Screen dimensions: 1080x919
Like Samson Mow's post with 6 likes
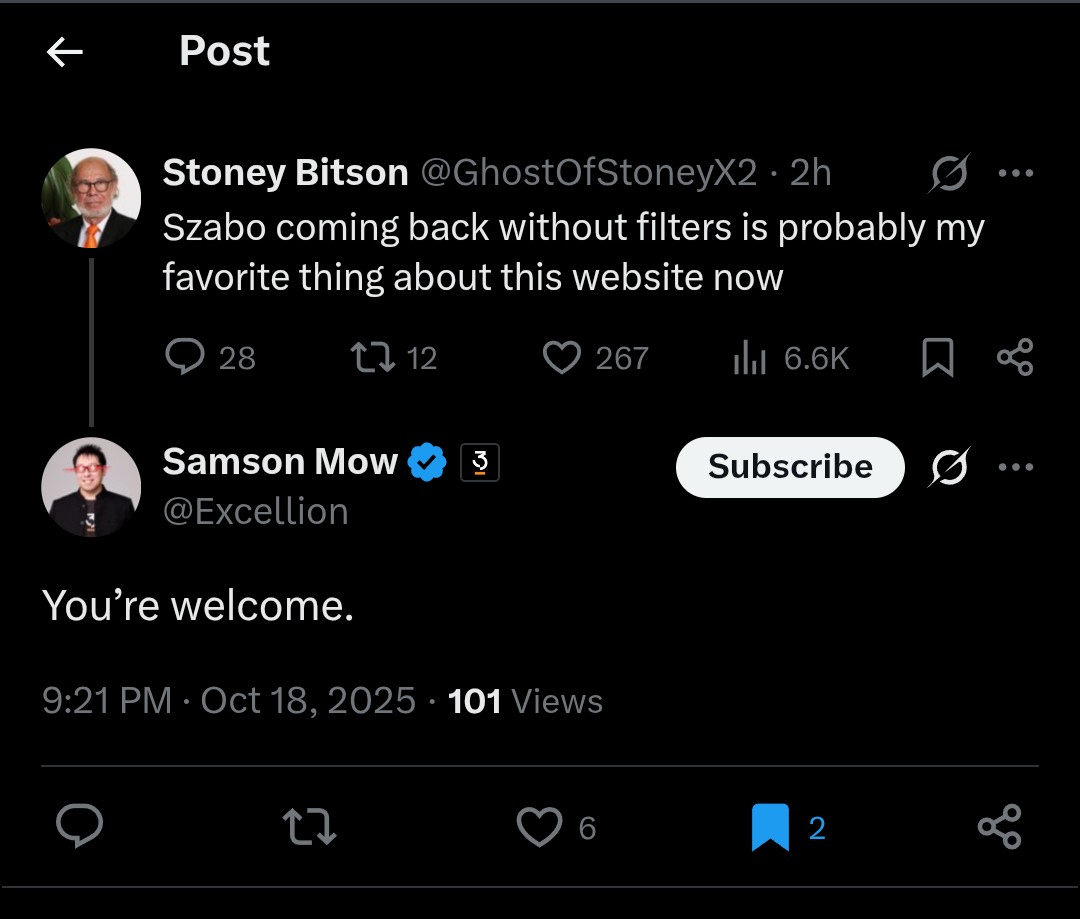tap(540, 827)
